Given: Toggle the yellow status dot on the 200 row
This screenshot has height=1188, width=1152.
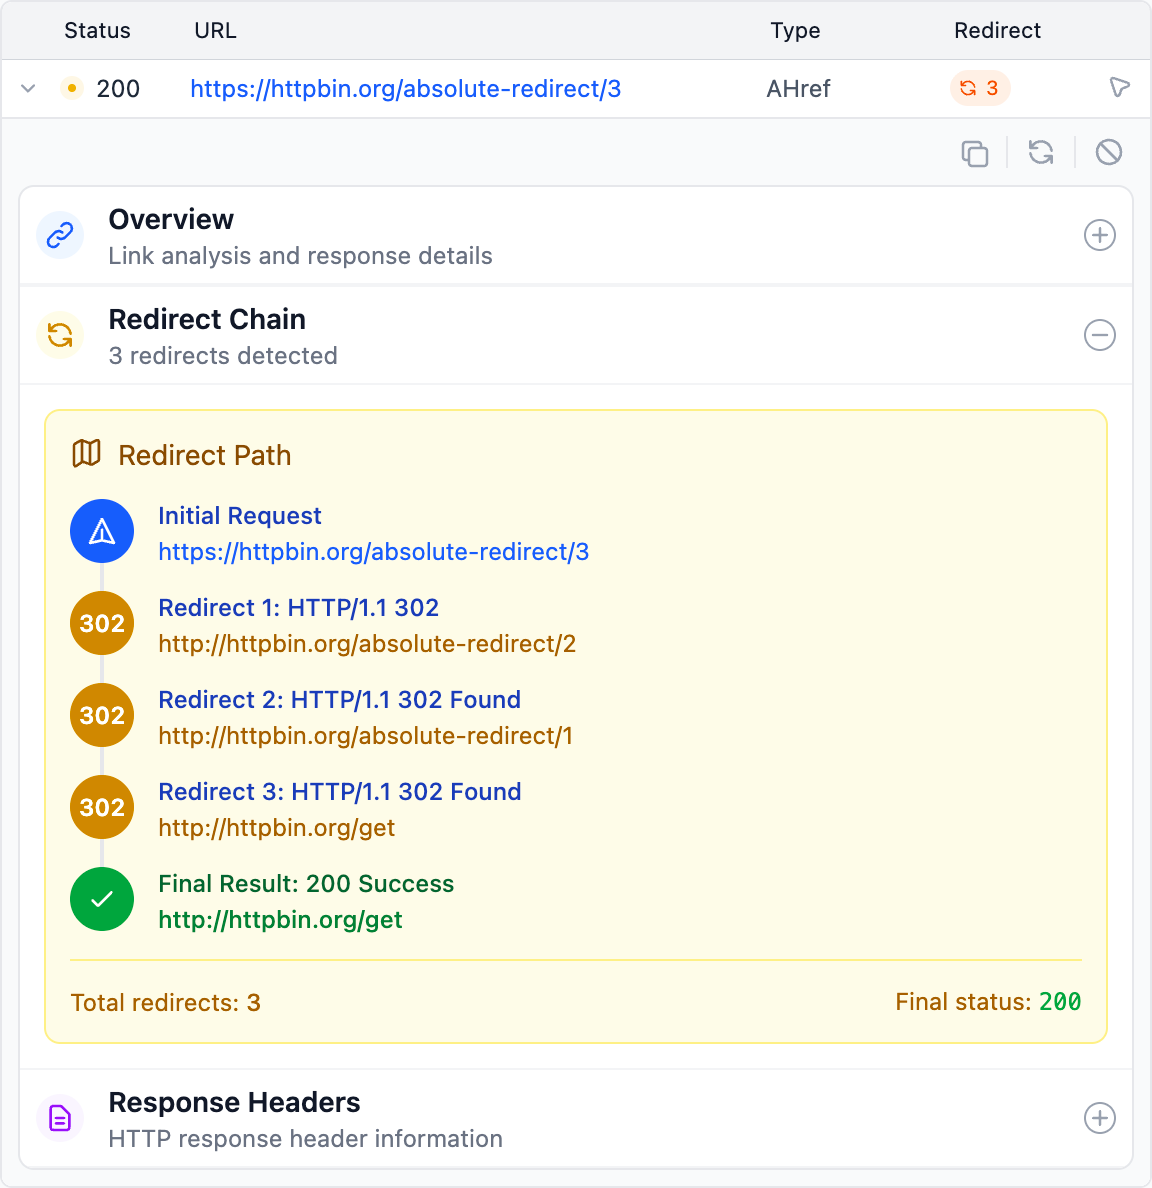Looking at the screenshot, I should coord(72,88).
